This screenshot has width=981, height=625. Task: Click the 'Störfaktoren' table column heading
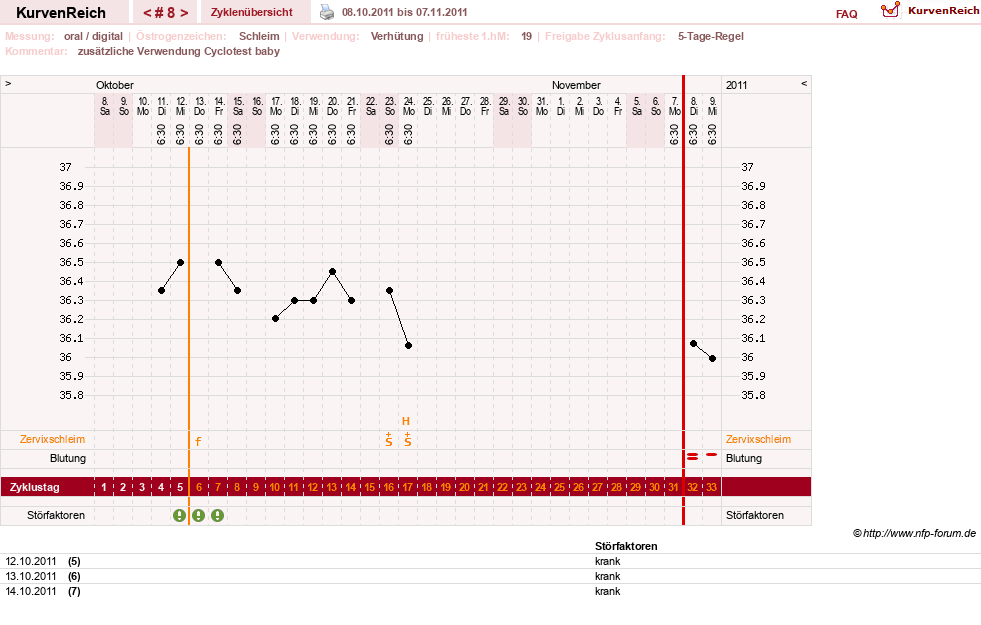tap(626, 546)
